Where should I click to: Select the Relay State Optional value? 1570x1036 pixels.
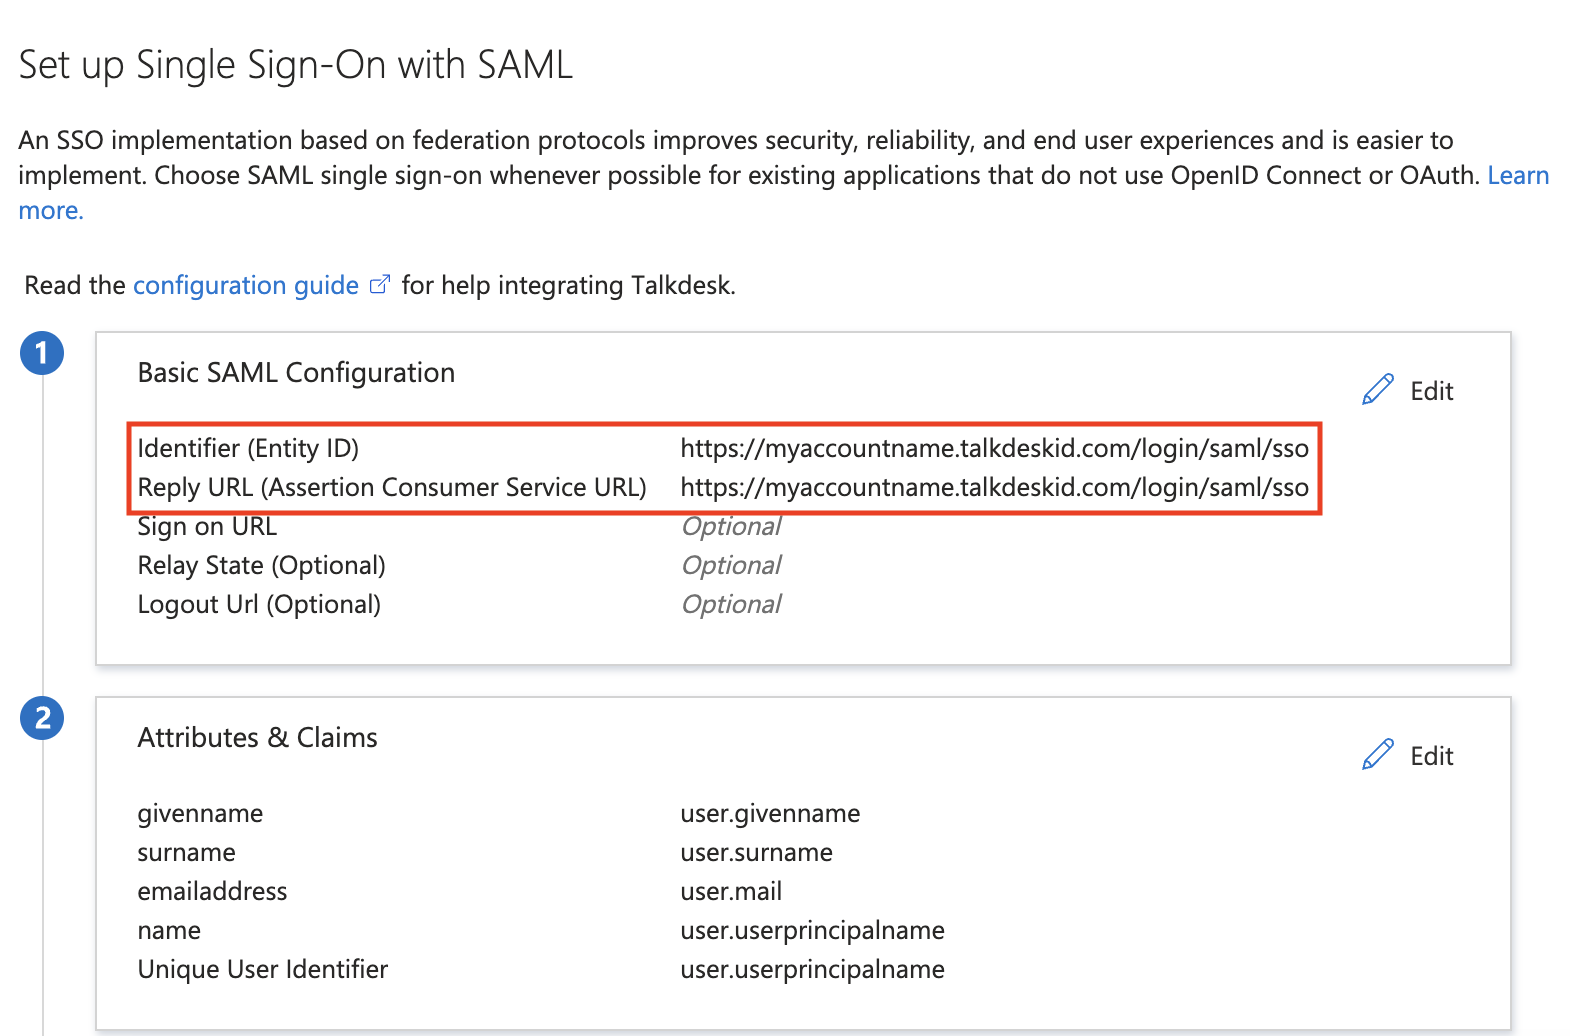coord(731,565)
